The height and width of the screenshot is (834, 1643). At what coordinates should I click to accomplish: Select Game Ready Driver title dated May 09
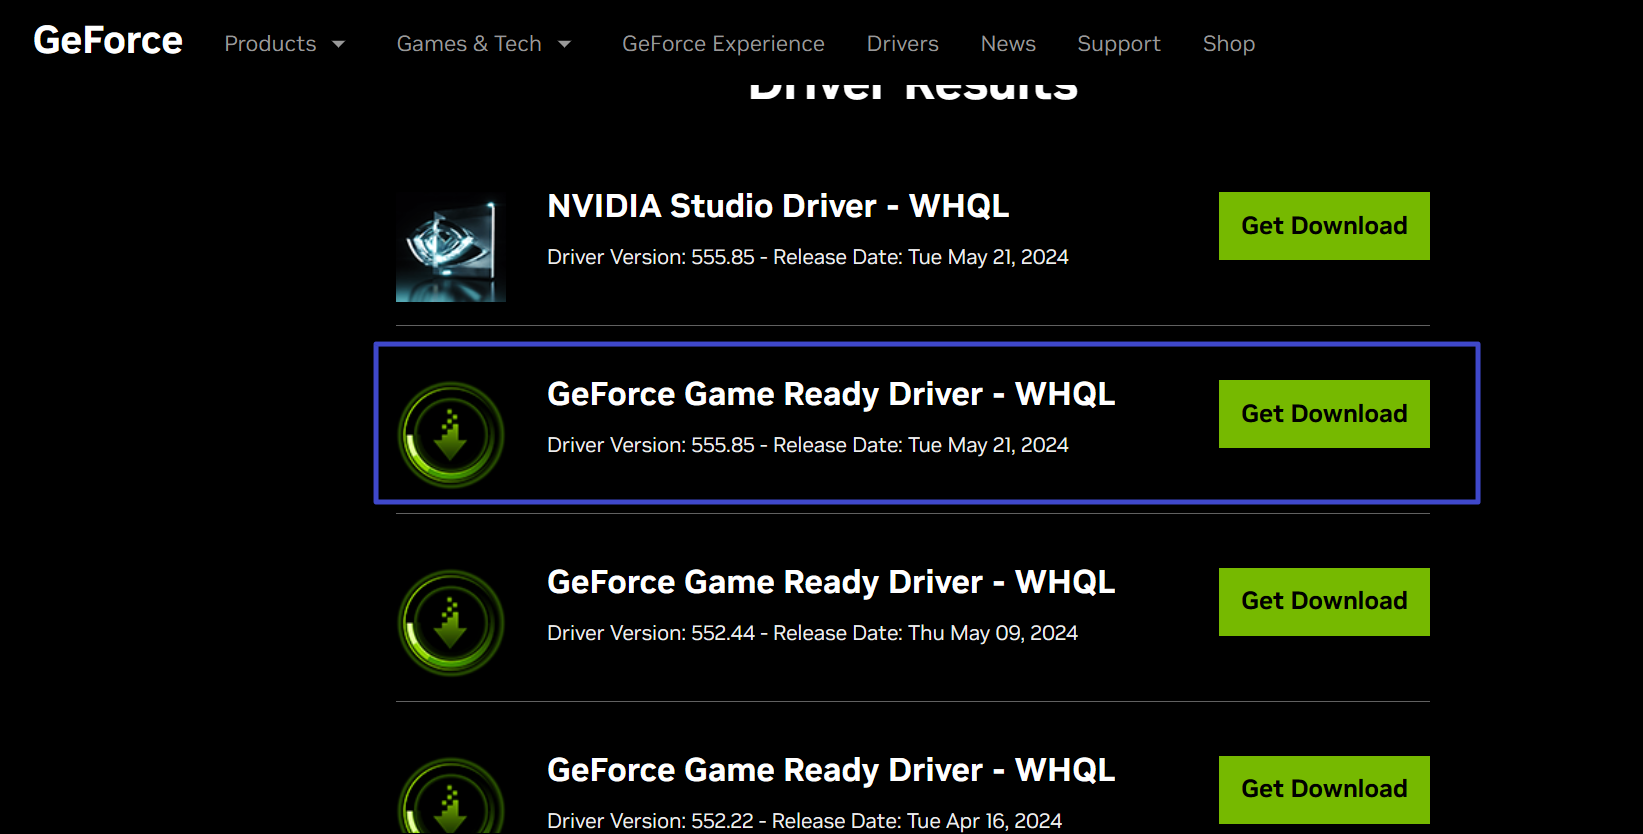(830, 582)
